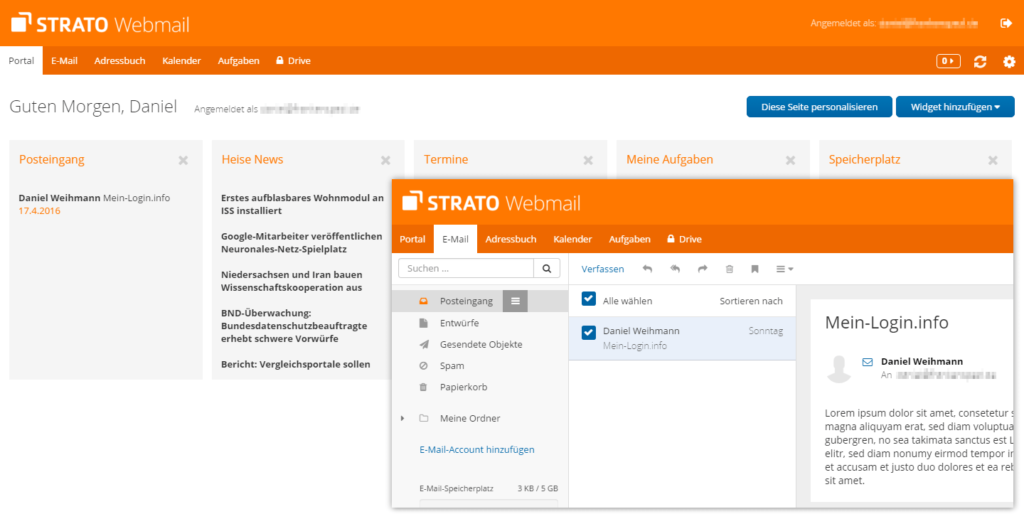1024x519 pixels.
Task: Open Kalender tab in back window
Action: [x=182, y=61]
